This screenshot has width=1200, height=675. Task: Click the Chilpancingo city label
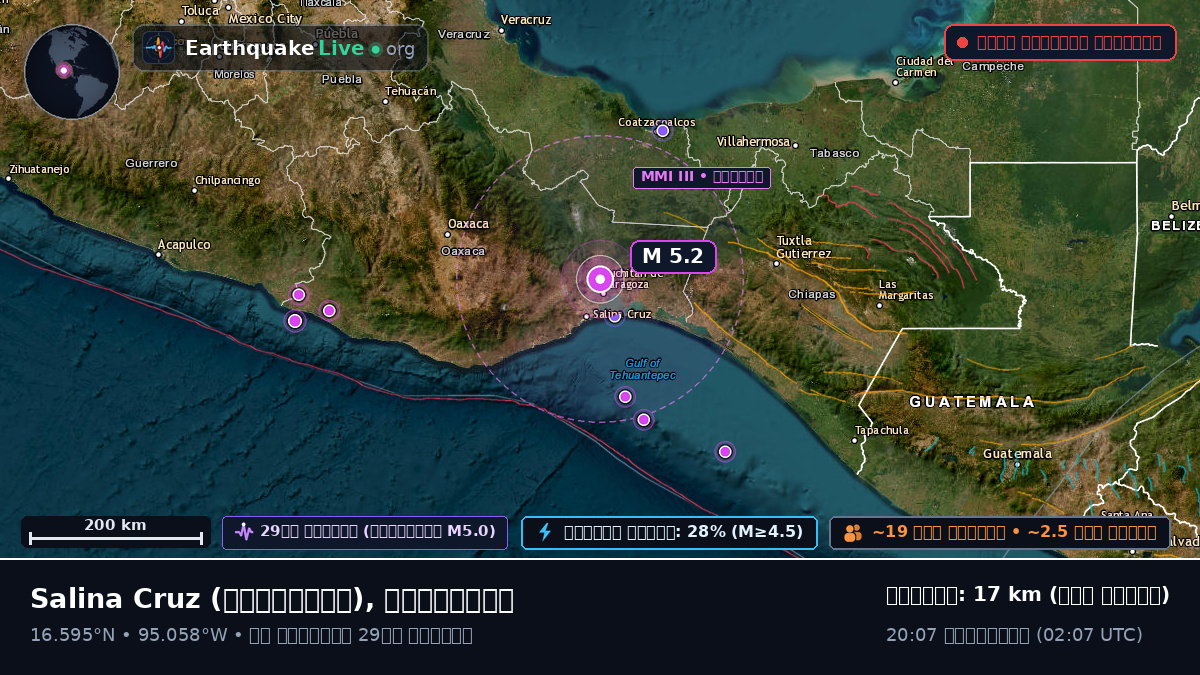click(x=228, y=181)
